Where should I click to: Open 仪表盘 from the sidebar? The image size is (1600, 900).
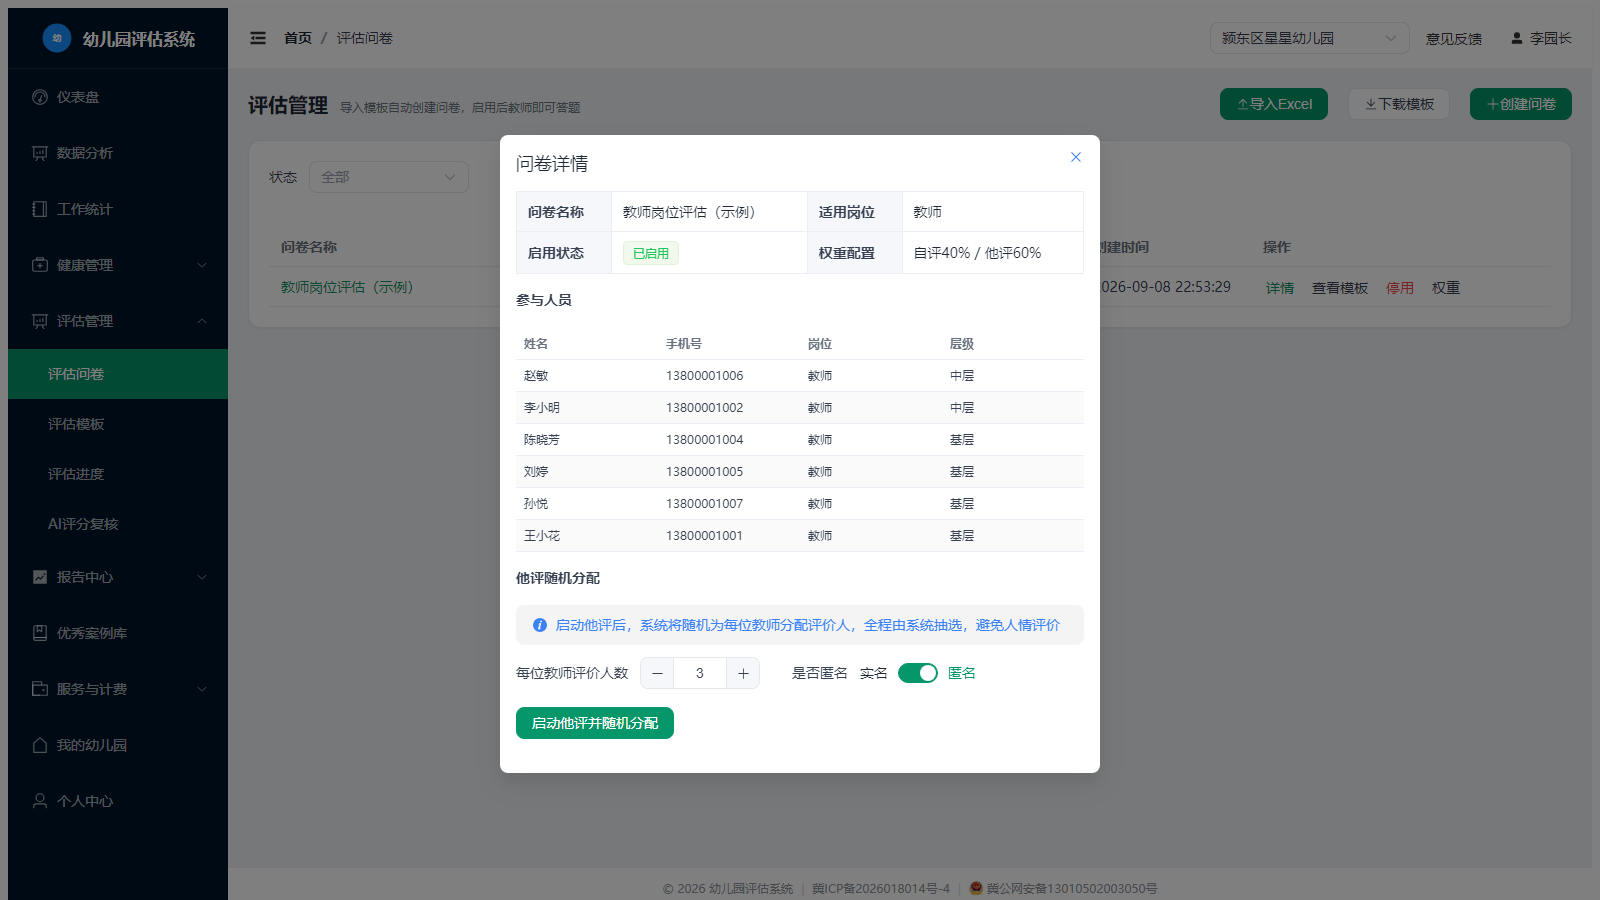click(118, 97)
